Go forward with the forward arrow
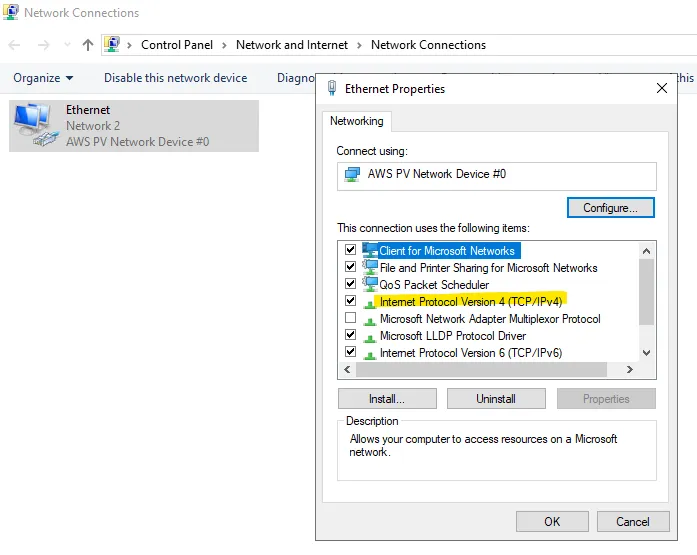Screen dimensions: 697x555 [x=44, y=45]
